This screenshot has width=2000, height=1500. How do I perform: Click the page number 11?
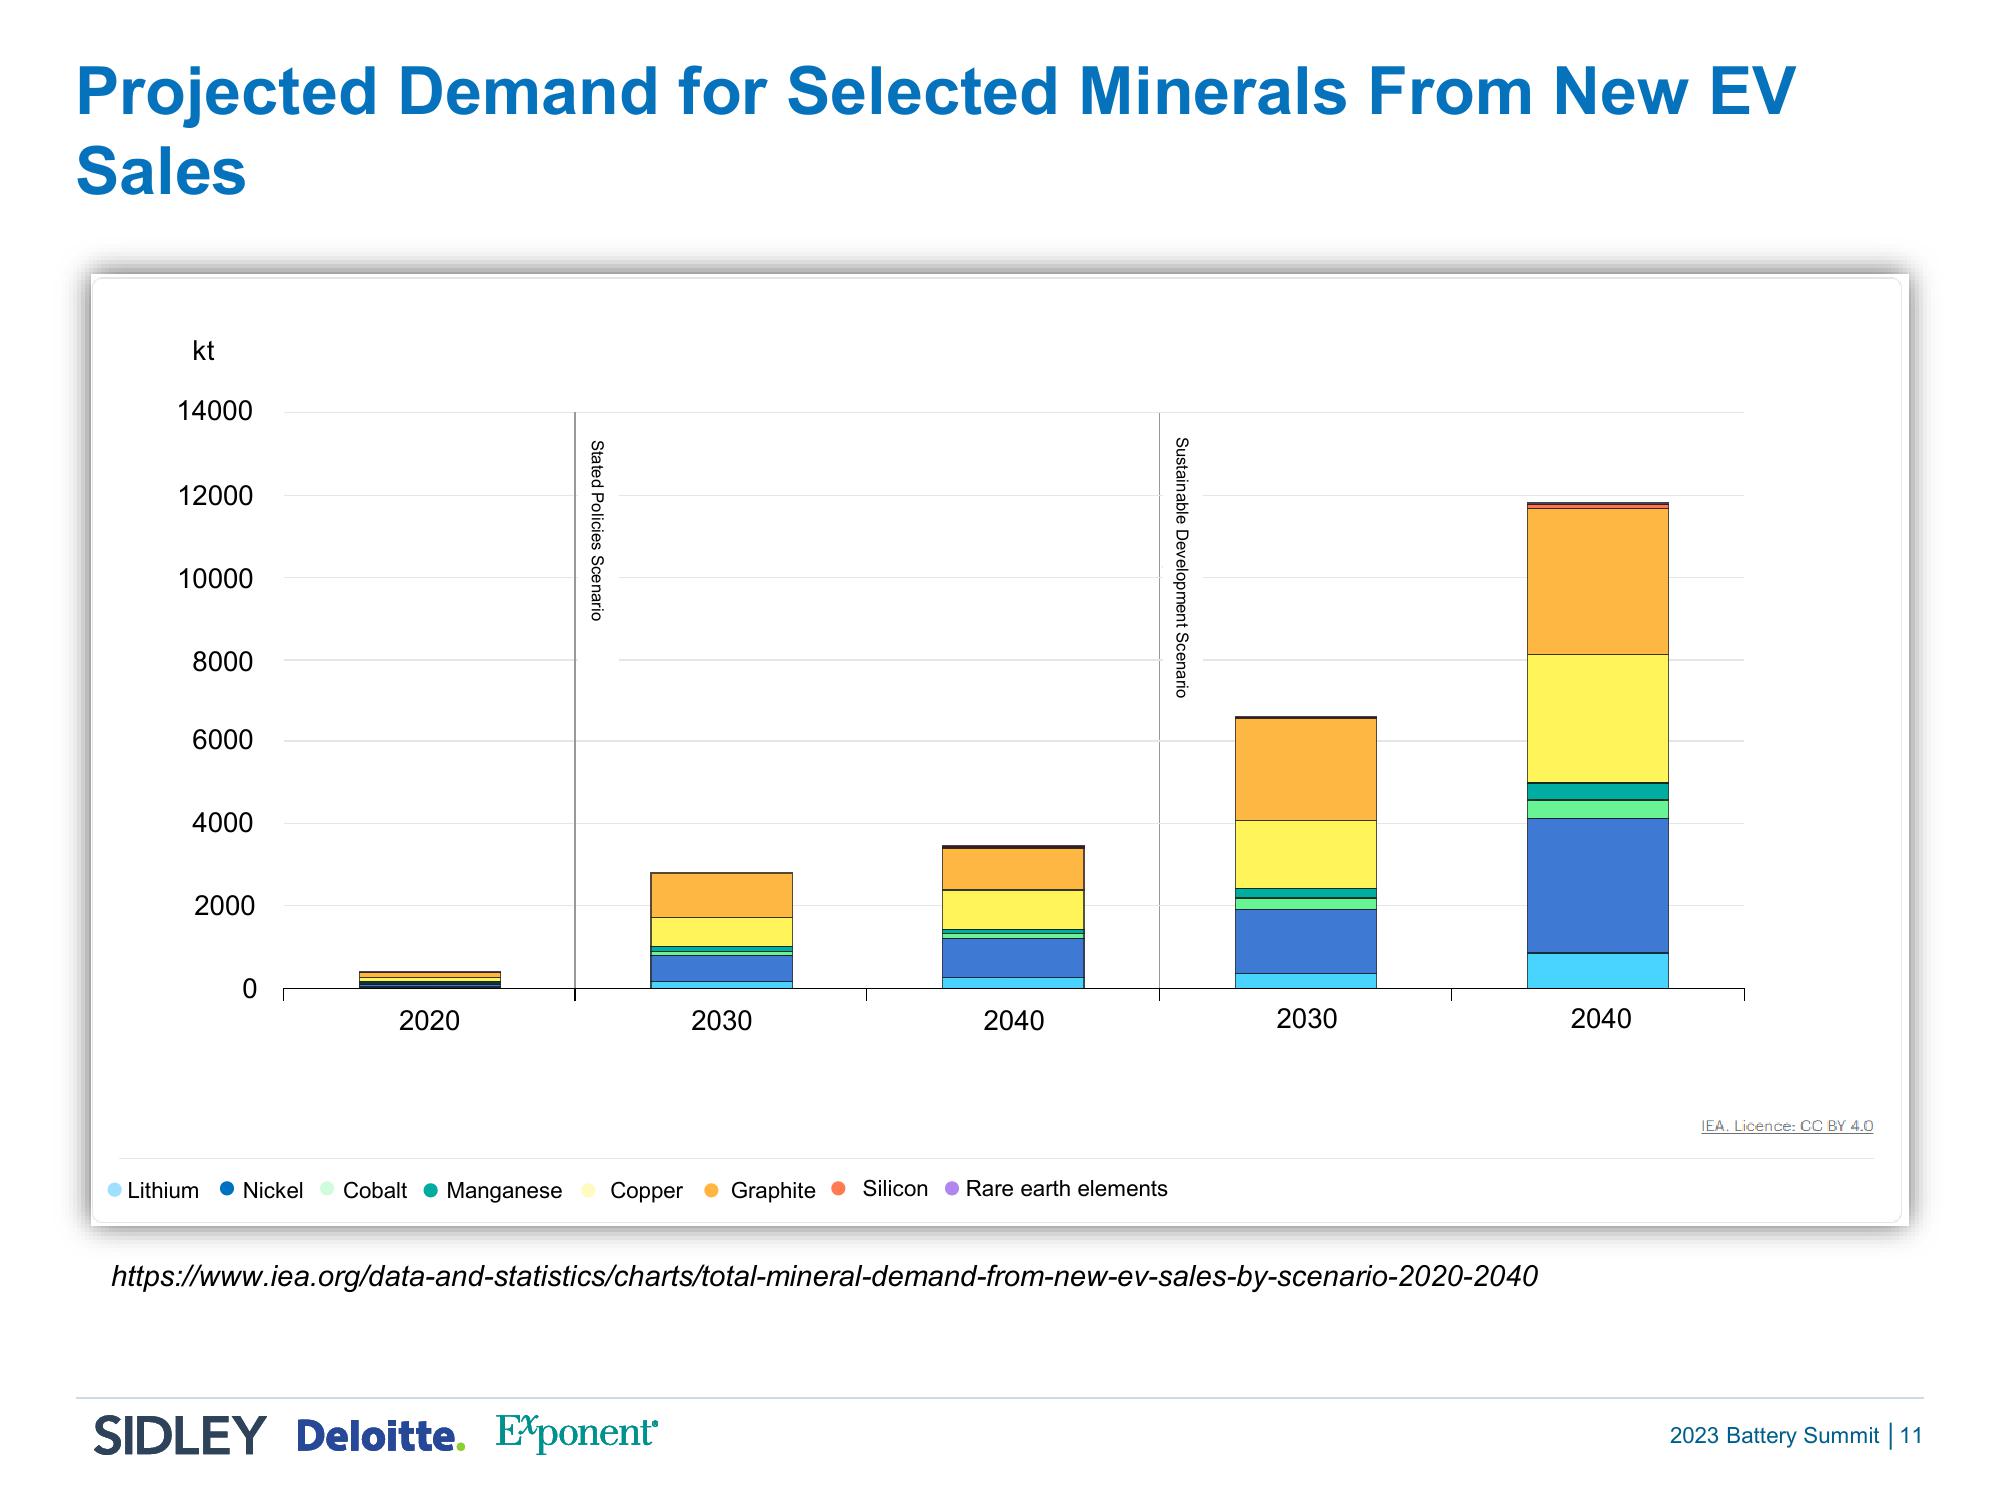(1911, 1436)
